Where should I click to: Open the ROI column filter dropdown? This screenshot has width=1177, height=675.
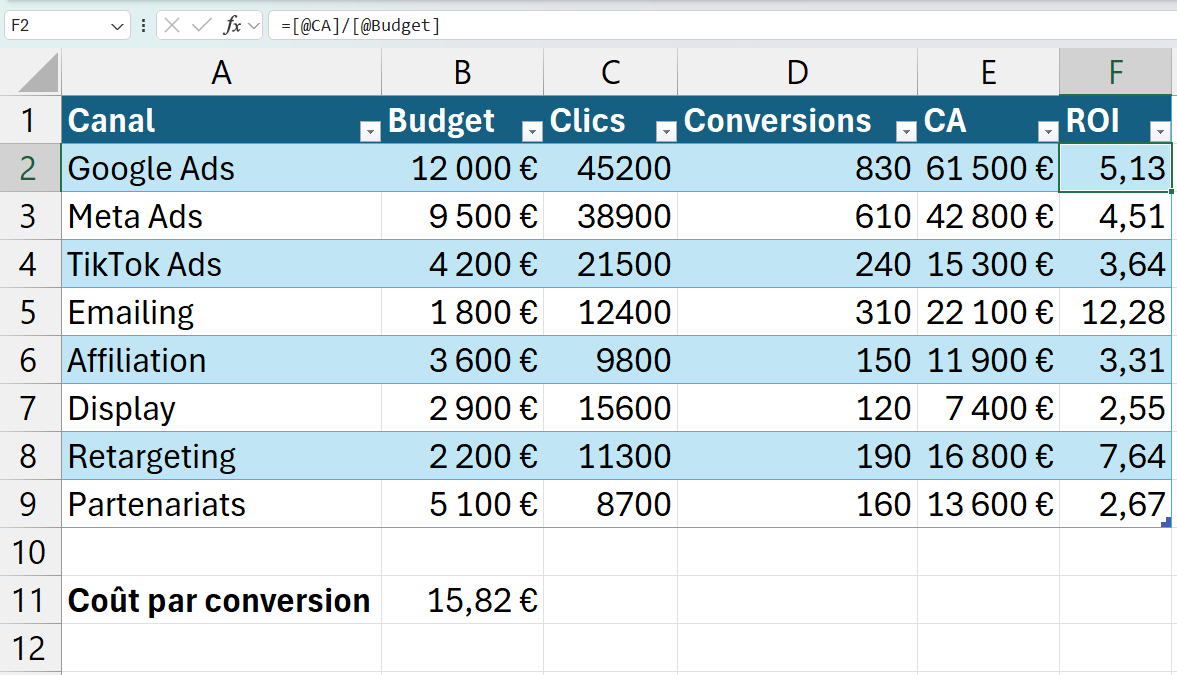tap(1160, 131)
